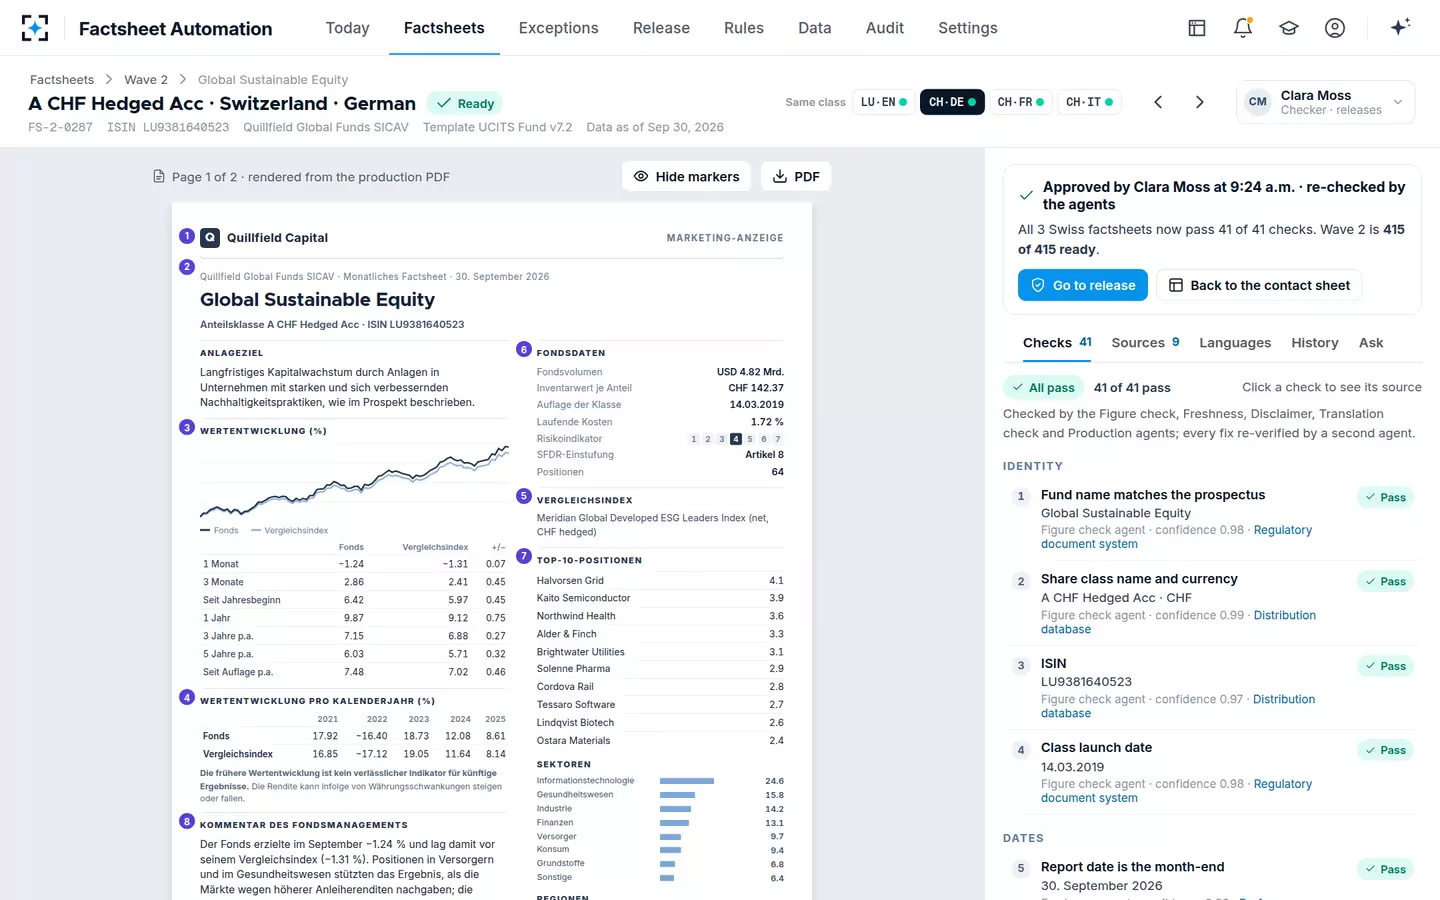Open the Factsheets menu
Image resolution: width=1440 pixels, height=900 pixels.
pos(444,28)
